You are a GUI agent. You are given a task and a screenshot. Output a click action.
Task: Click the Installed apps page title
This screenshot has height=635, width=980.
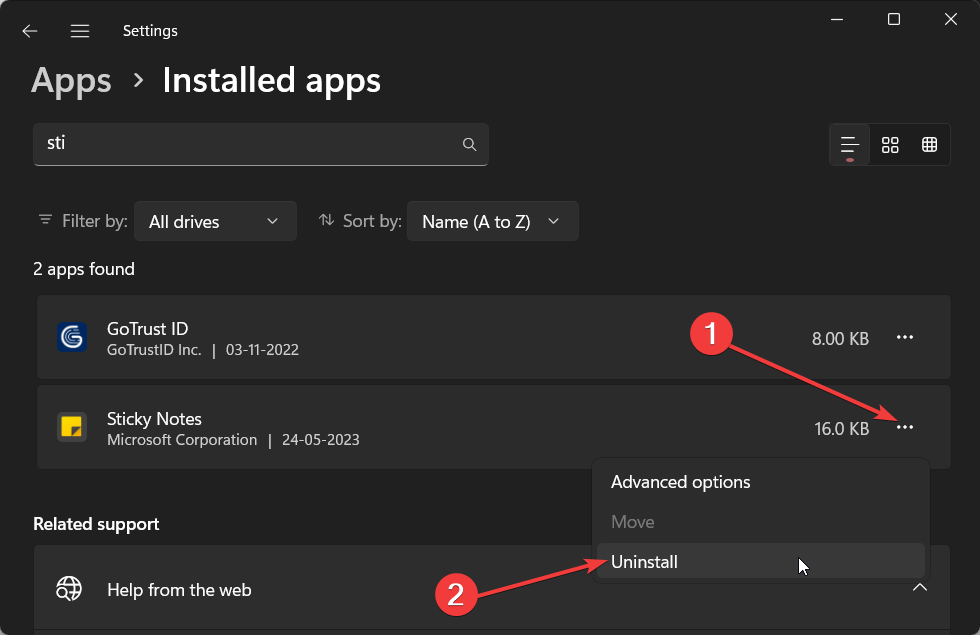click(272, 81)
